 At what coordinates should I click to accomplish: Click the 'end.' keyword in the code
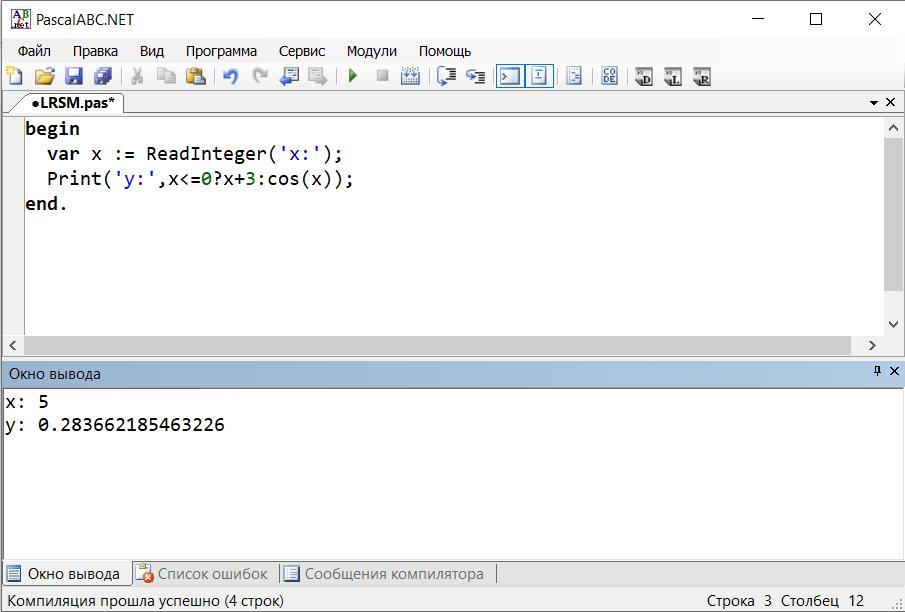tap(46, 204)
